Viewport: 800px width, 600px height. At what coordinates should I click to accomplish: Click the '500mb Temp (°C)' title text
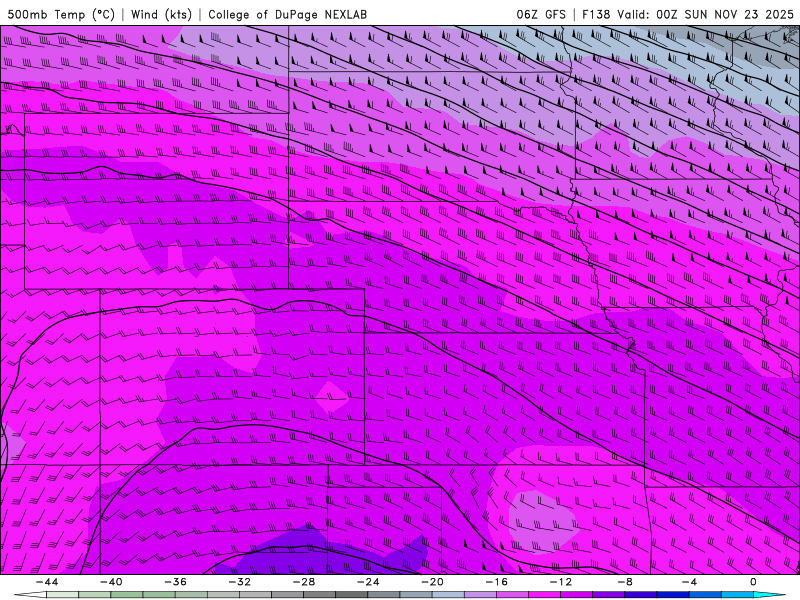[x=61, y=14]
